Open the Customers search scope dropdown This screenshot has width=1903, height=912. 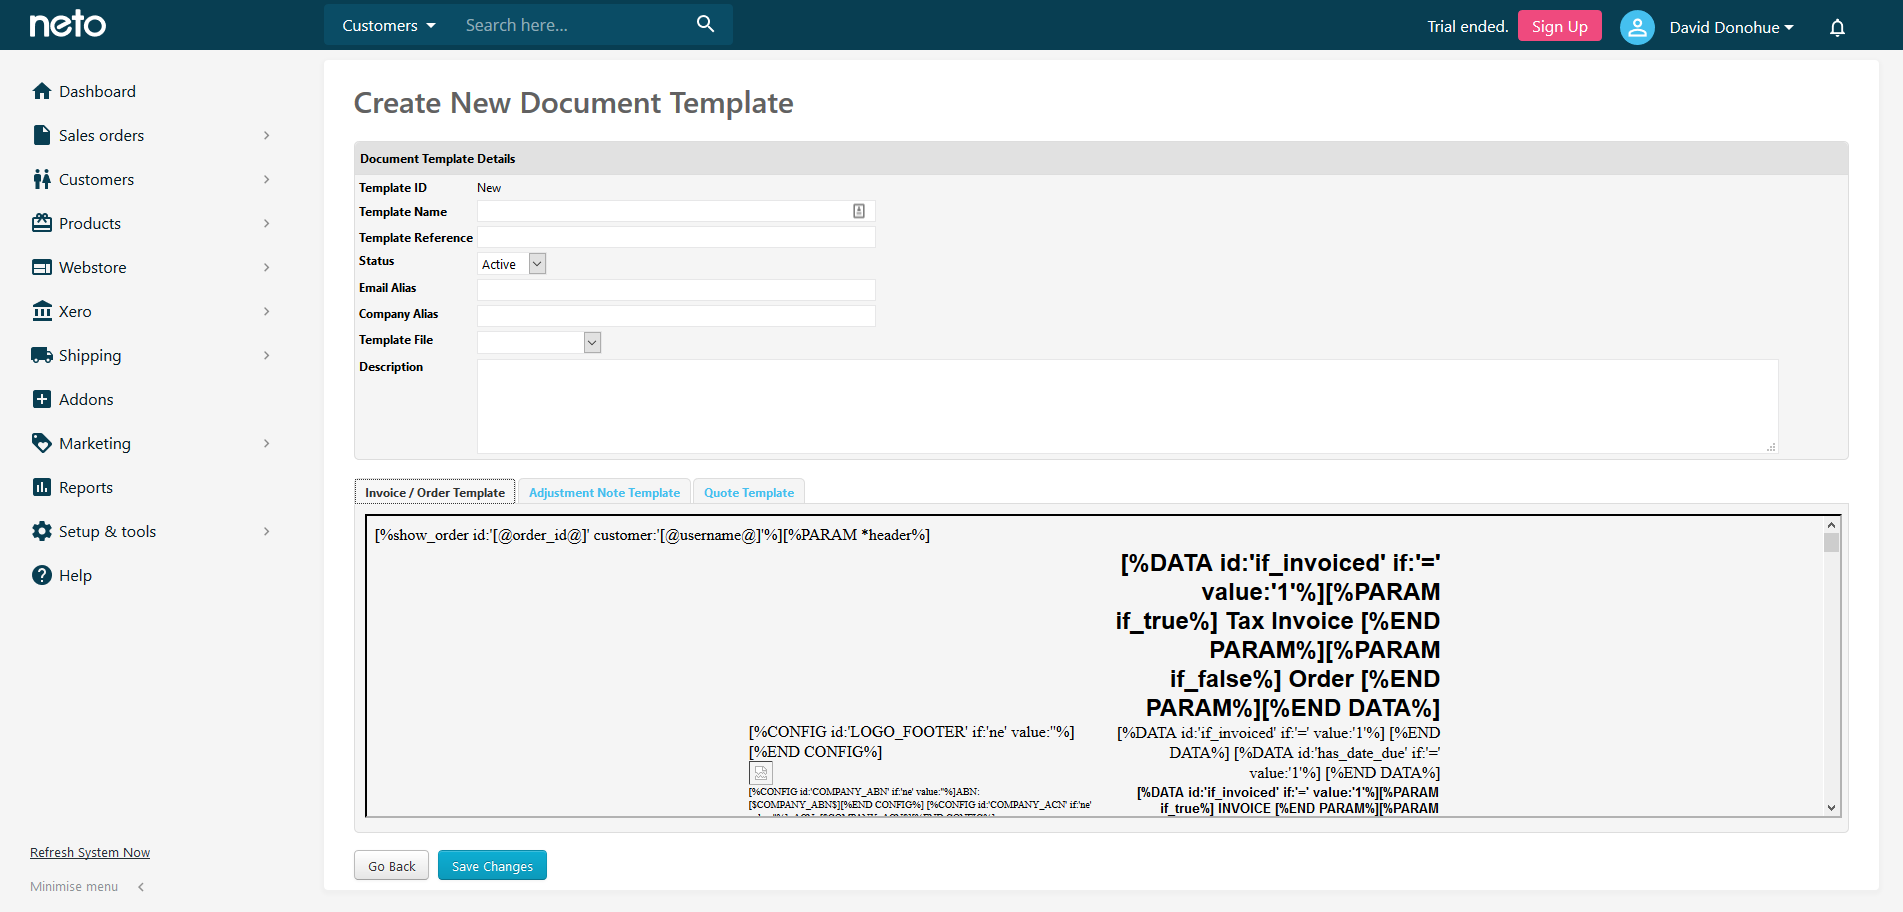click(389, 25)
